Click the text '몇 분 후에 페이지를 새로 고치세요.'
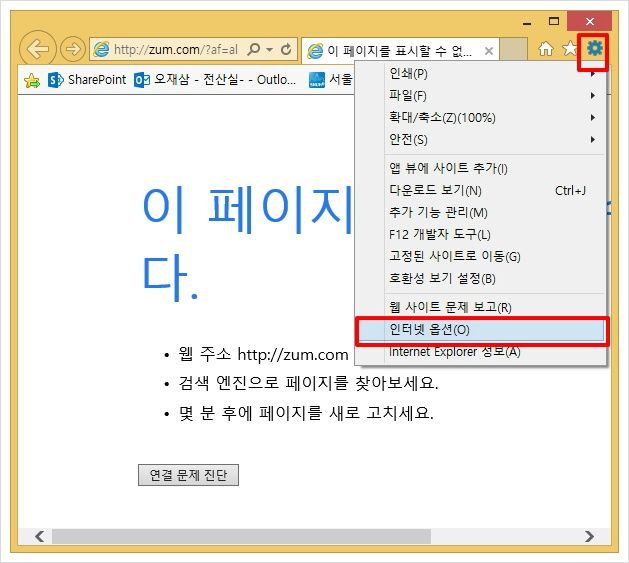Screen dimensions: 629x563 click(306, 413)
